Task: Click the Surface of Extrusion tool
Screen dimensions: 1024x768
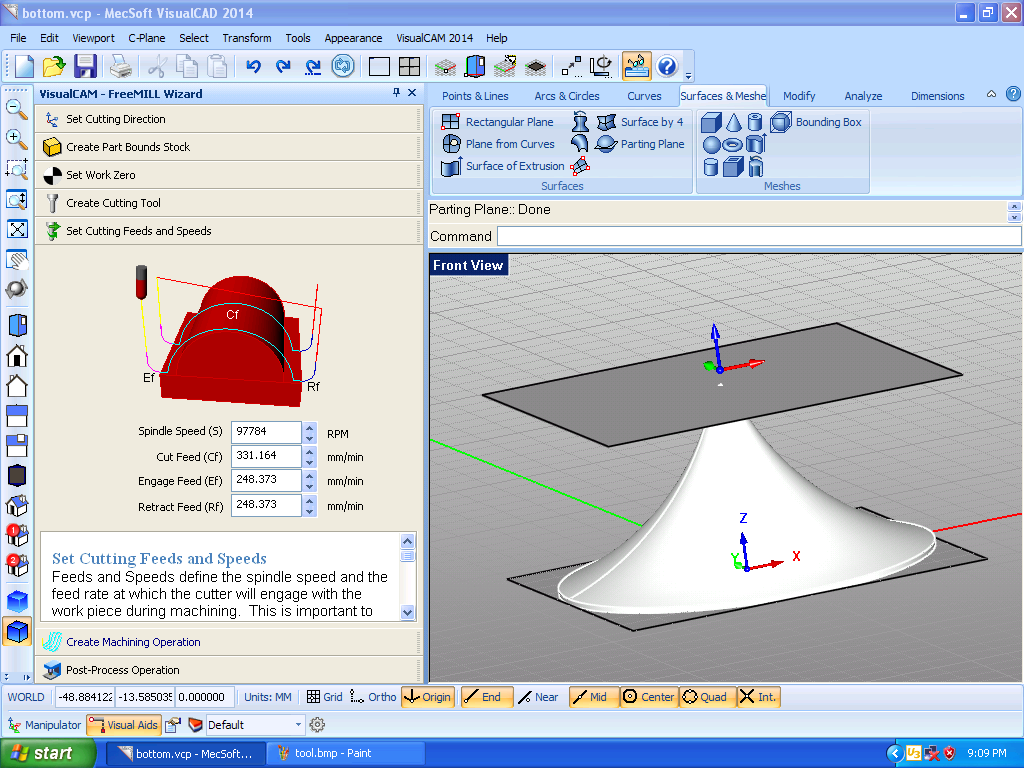Action: (x=503, y=166)
